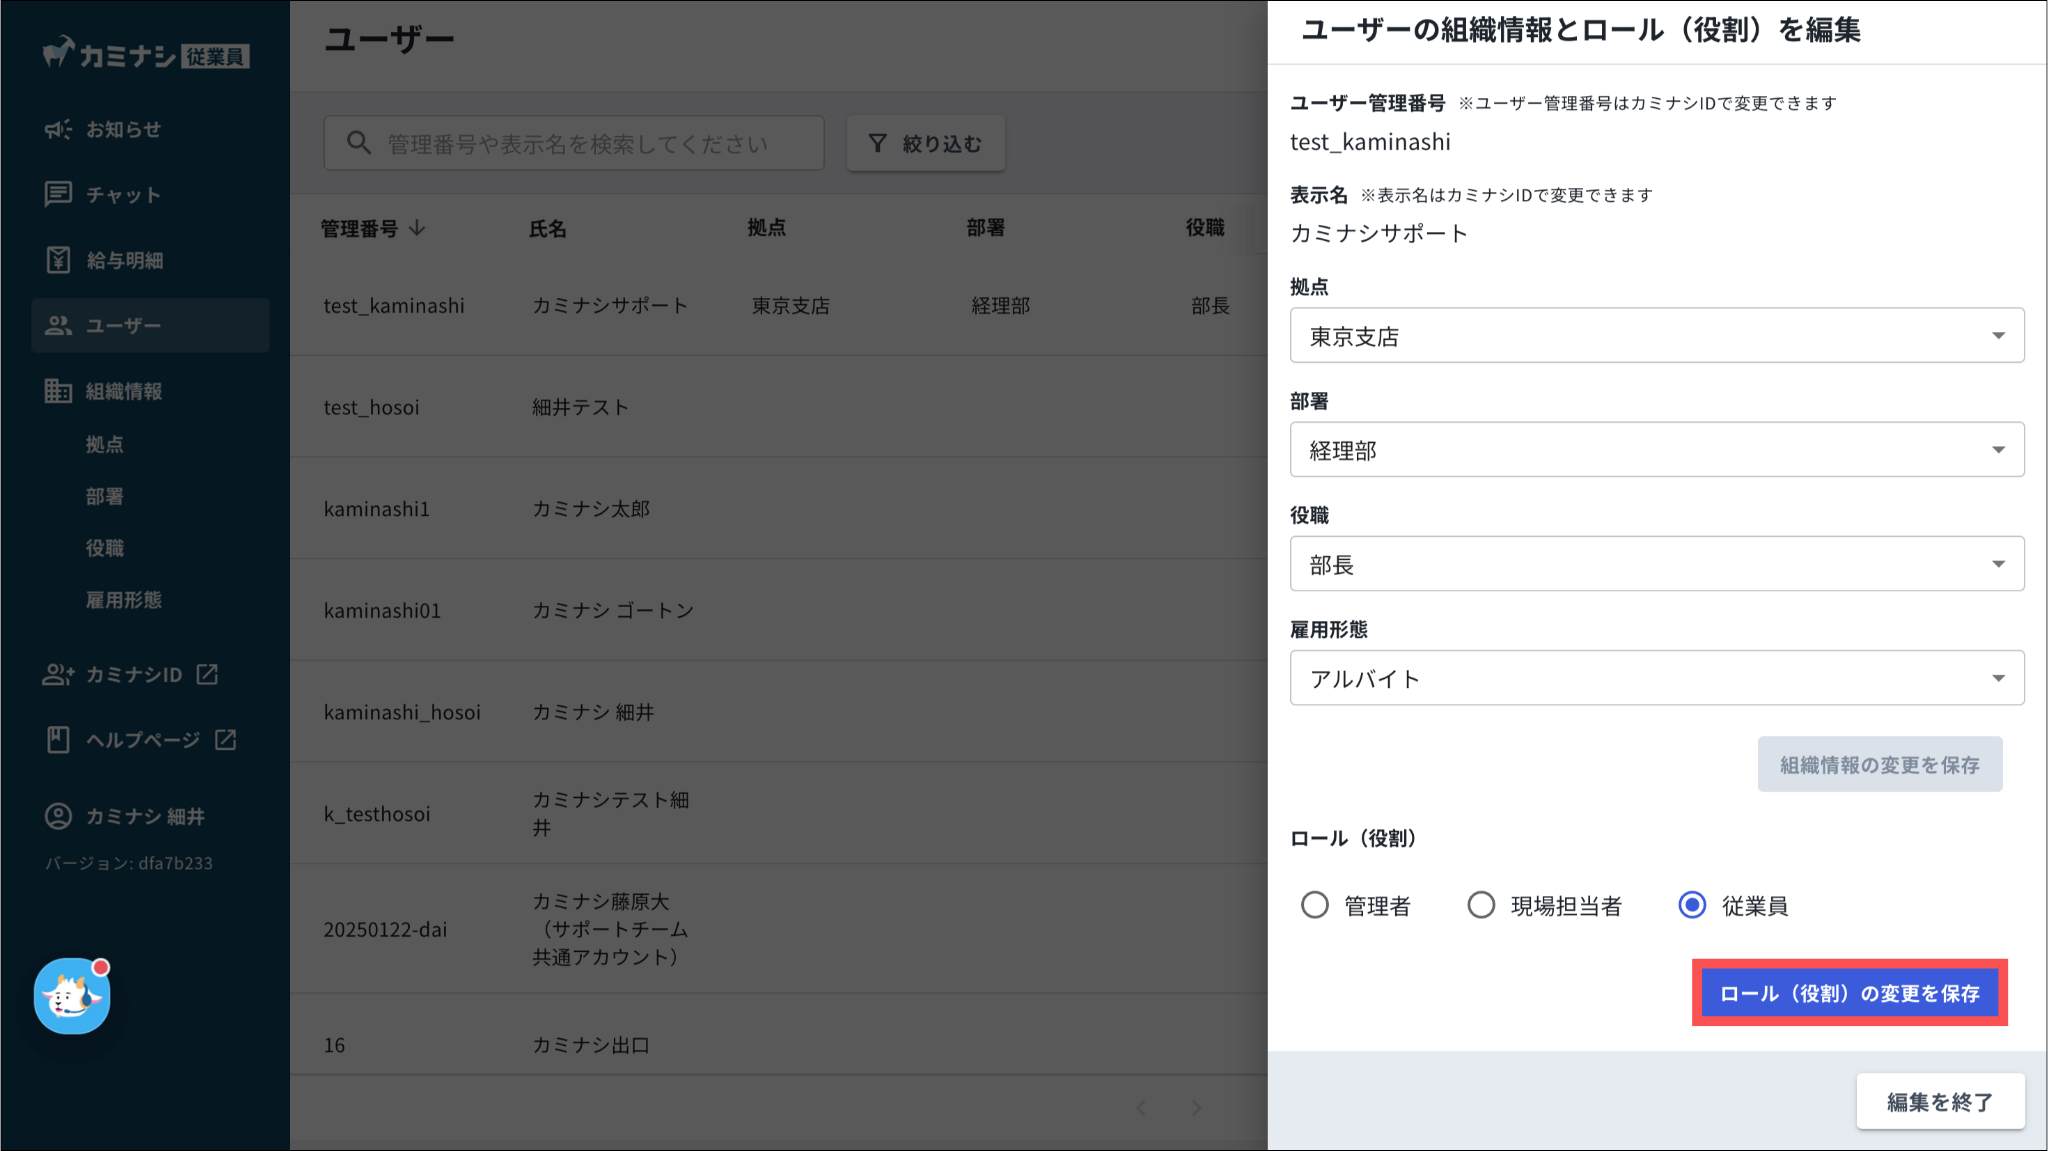Go to the next page arrow

1196,1107
